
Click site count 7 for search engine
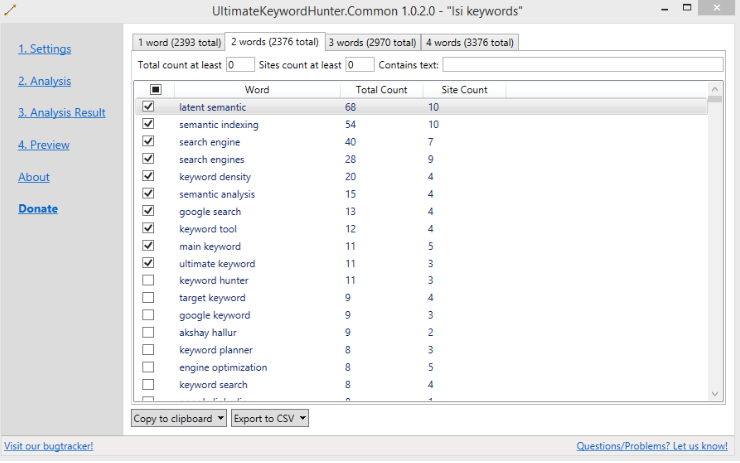coord(431,142)
